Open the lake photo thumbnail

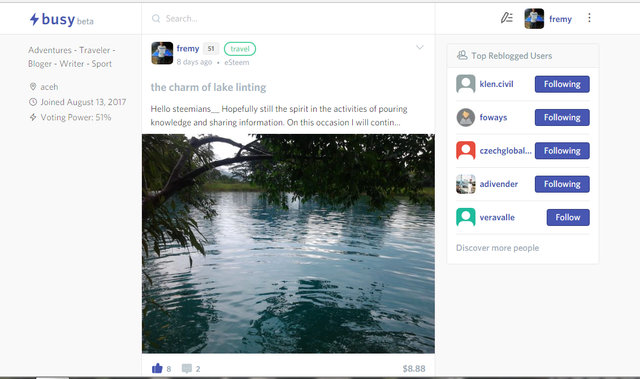(288, 244)
